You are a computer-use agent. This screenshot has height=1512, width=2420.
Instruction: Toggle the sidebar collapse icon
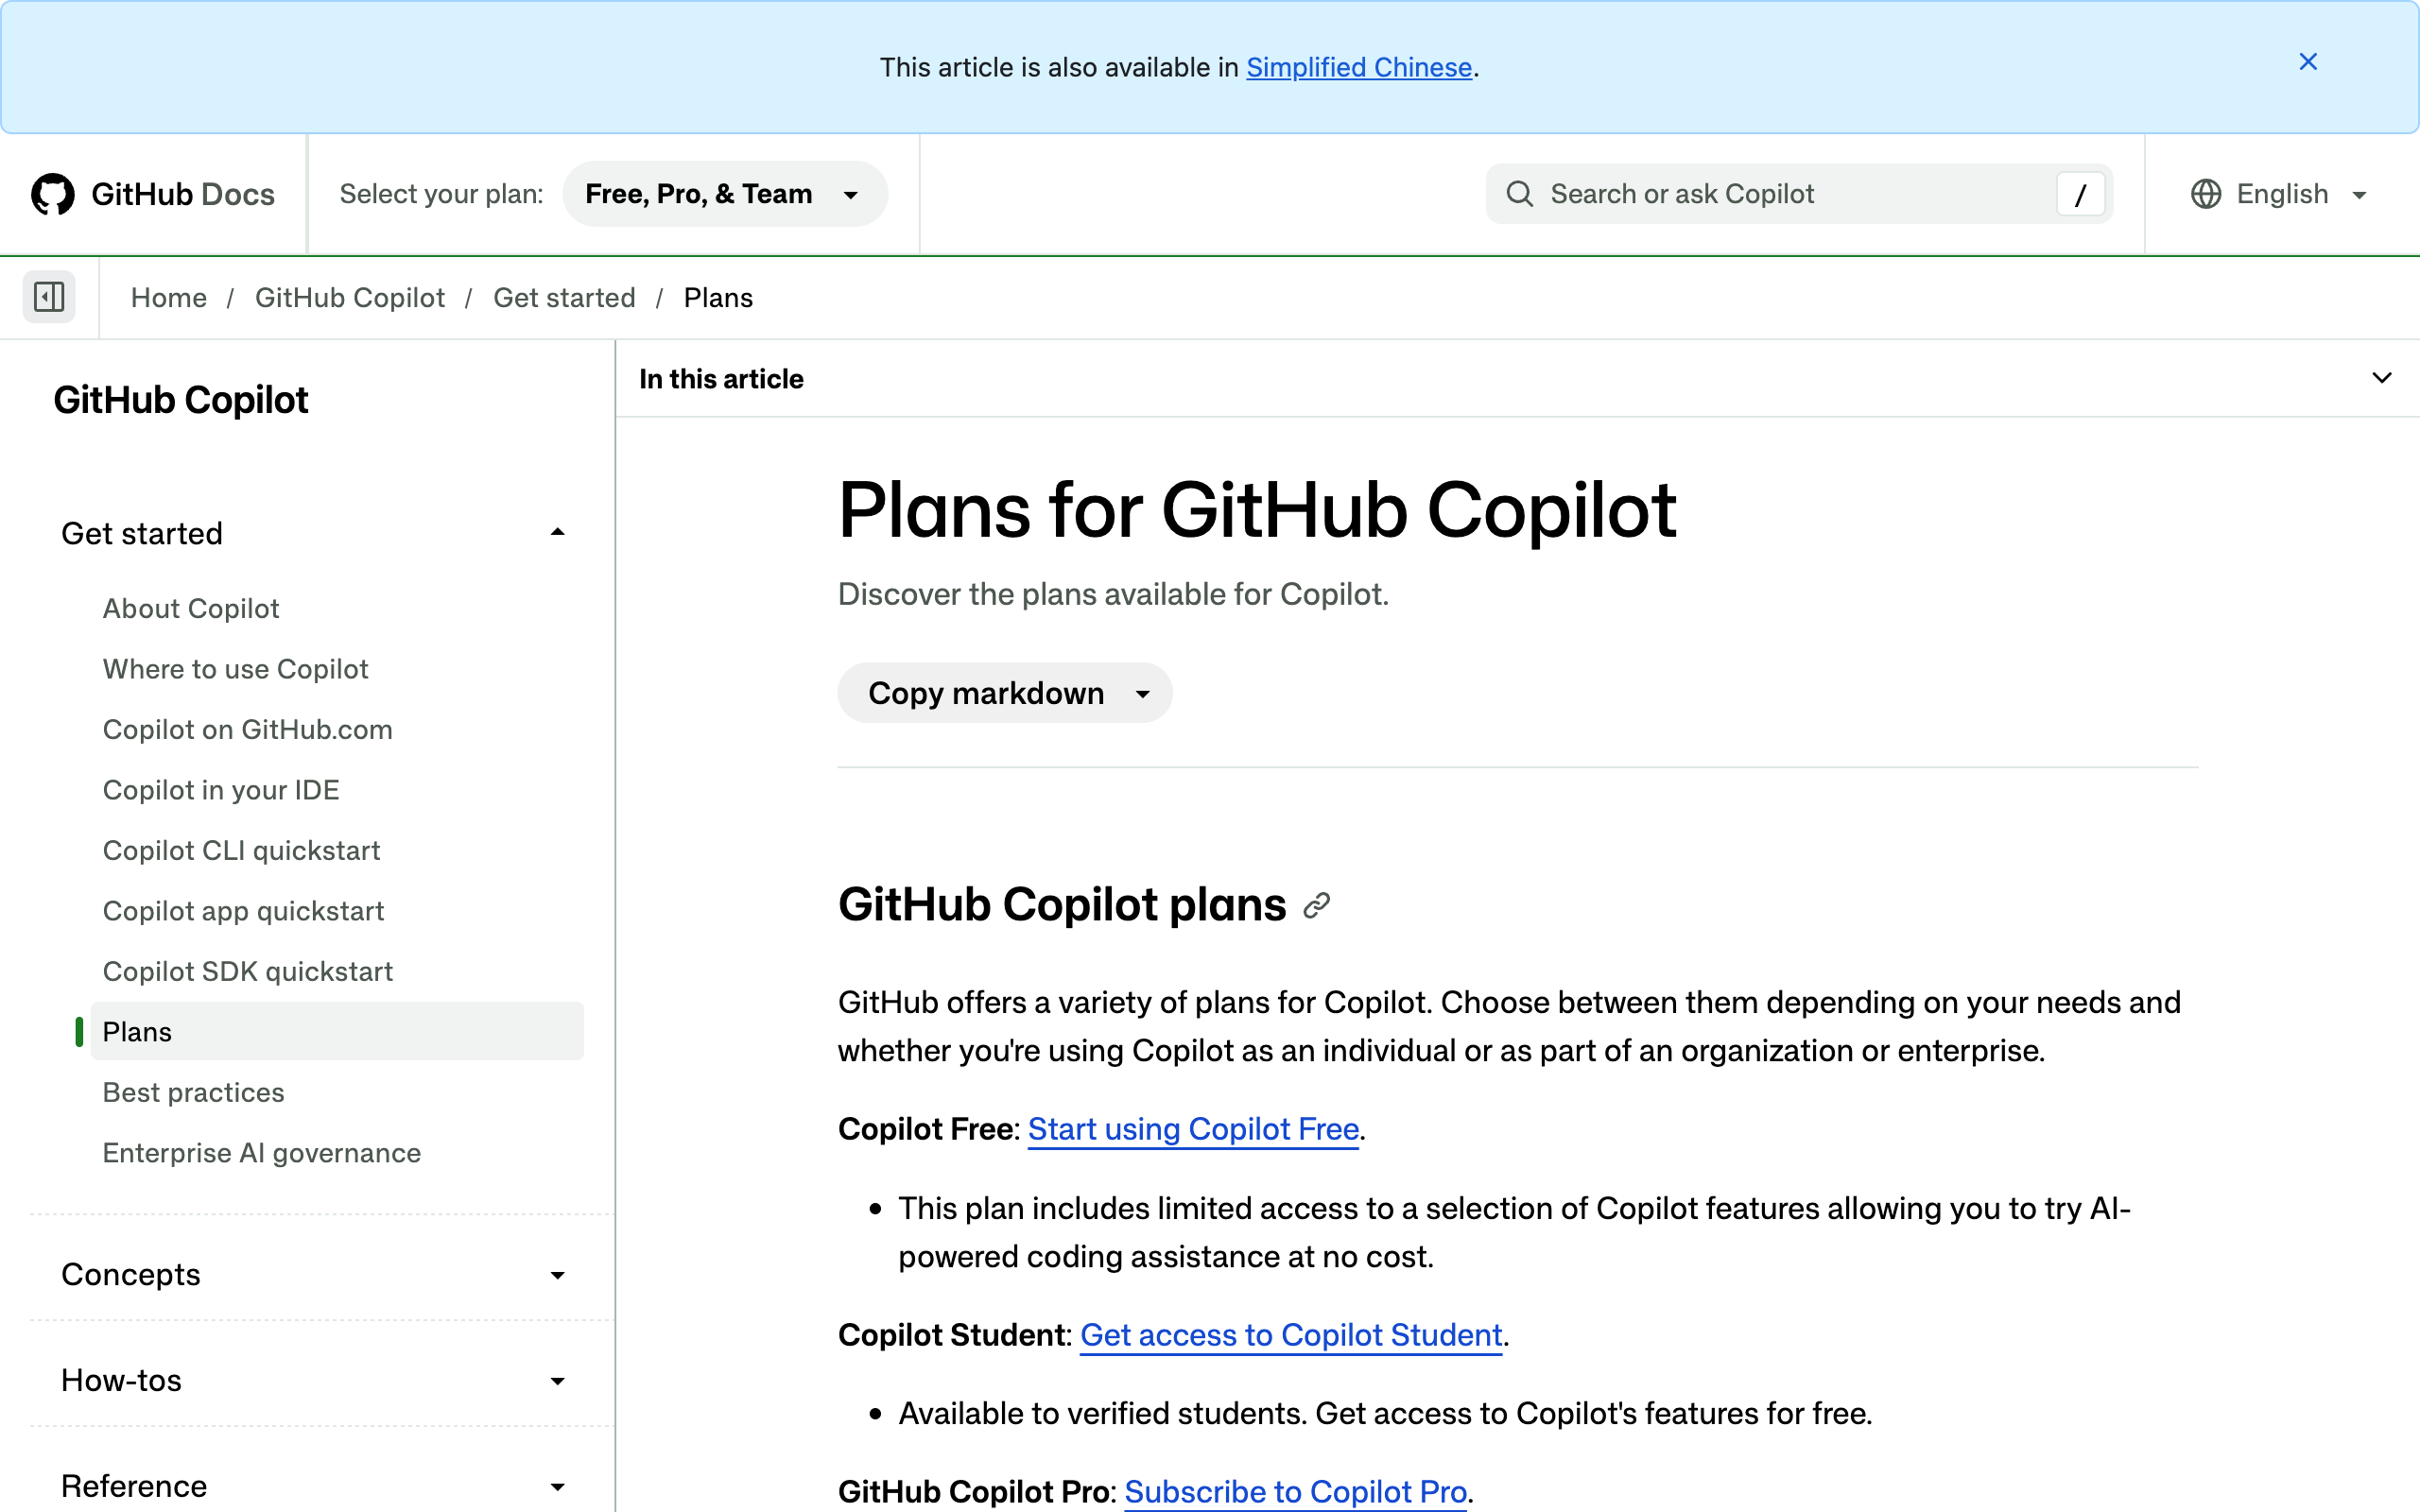click(49, 297)
